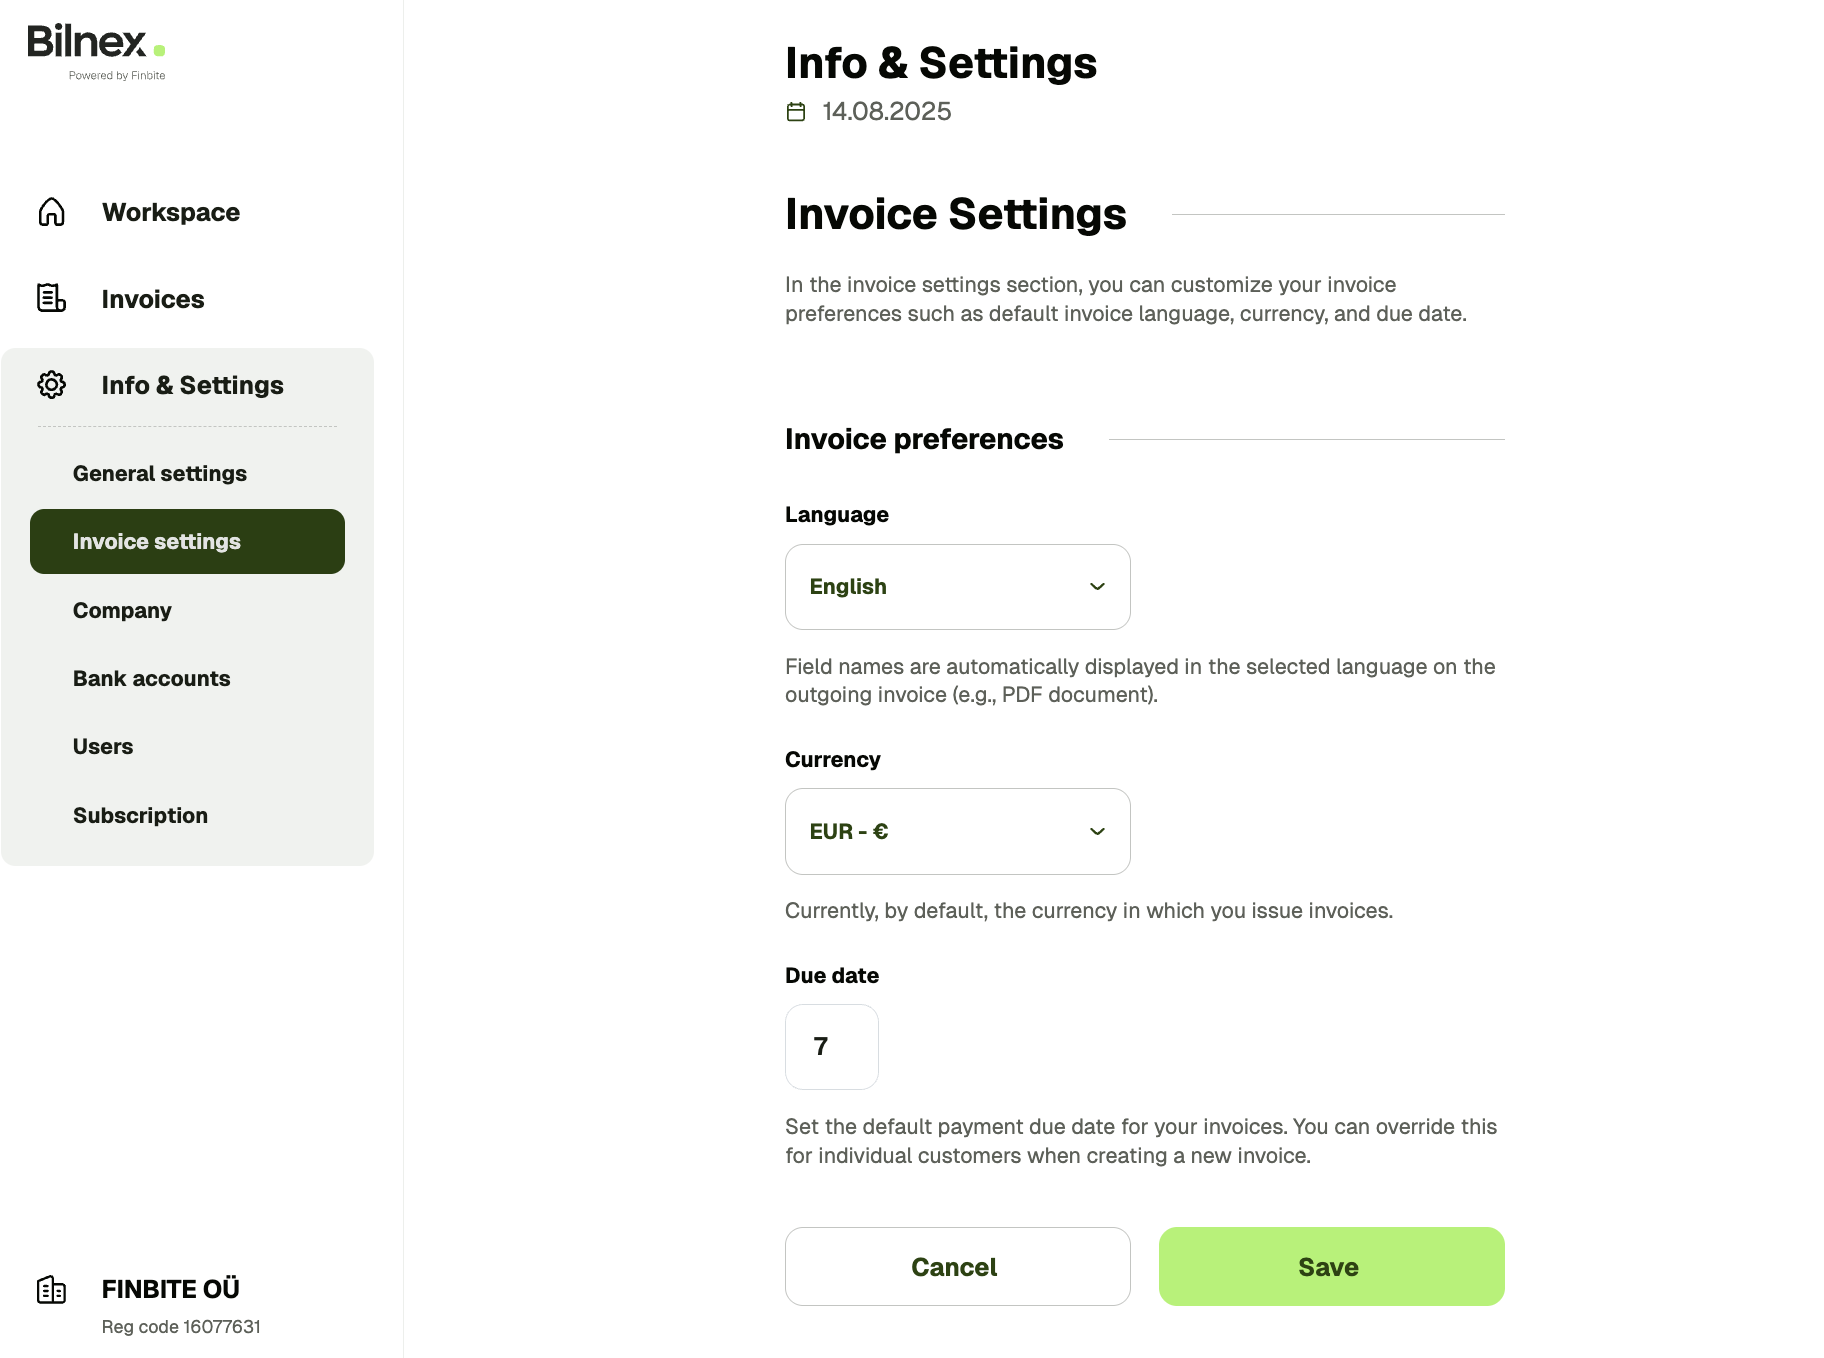Select Invoice settings in sidebar
The image size is (1824, 1358).
187,541
